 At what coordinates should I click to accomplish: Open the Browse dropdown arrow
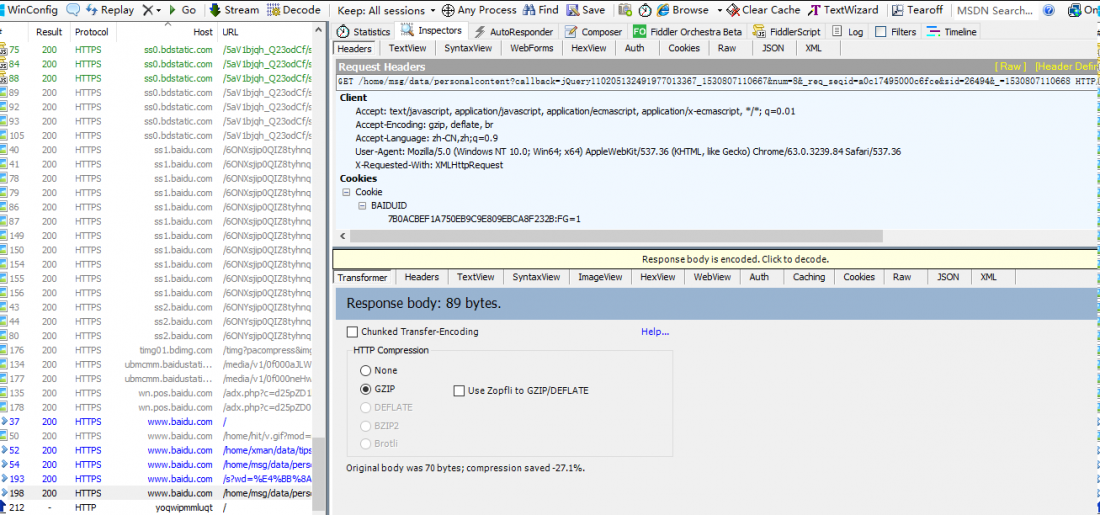(x=719, y=11)
